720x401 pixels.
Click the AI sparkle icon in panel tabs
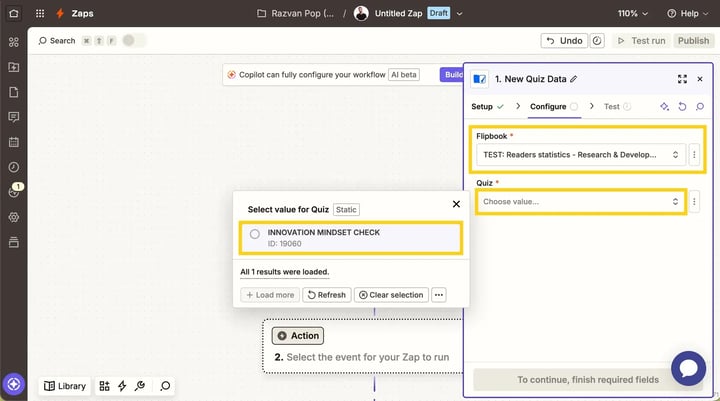tap(664, 107)
